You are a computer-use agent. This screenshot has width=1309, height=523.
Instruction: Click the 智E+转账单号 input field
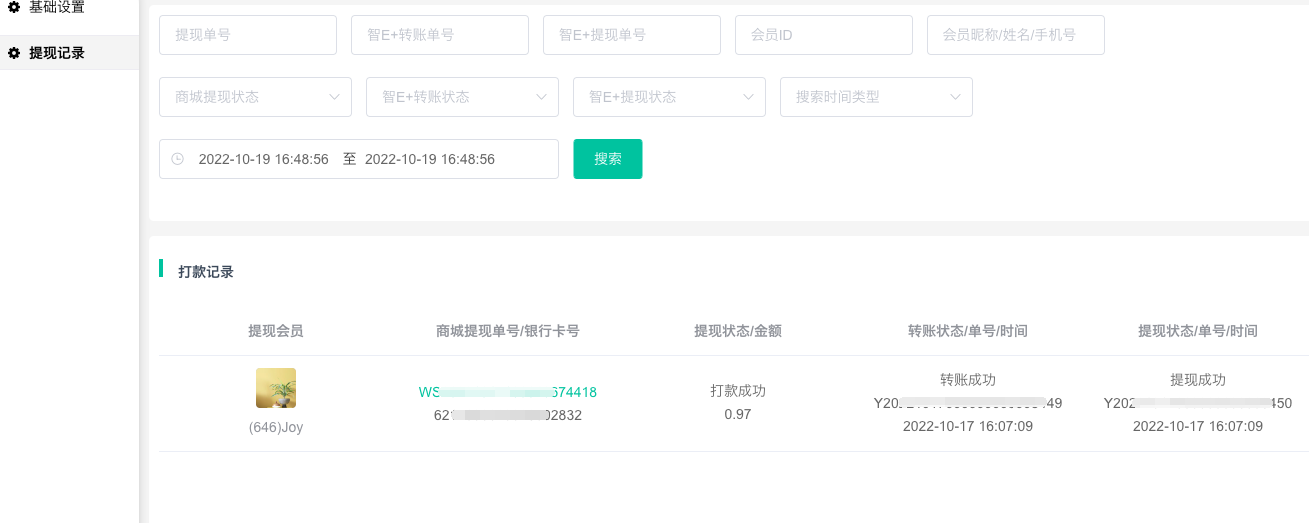[x=440, y=35]
